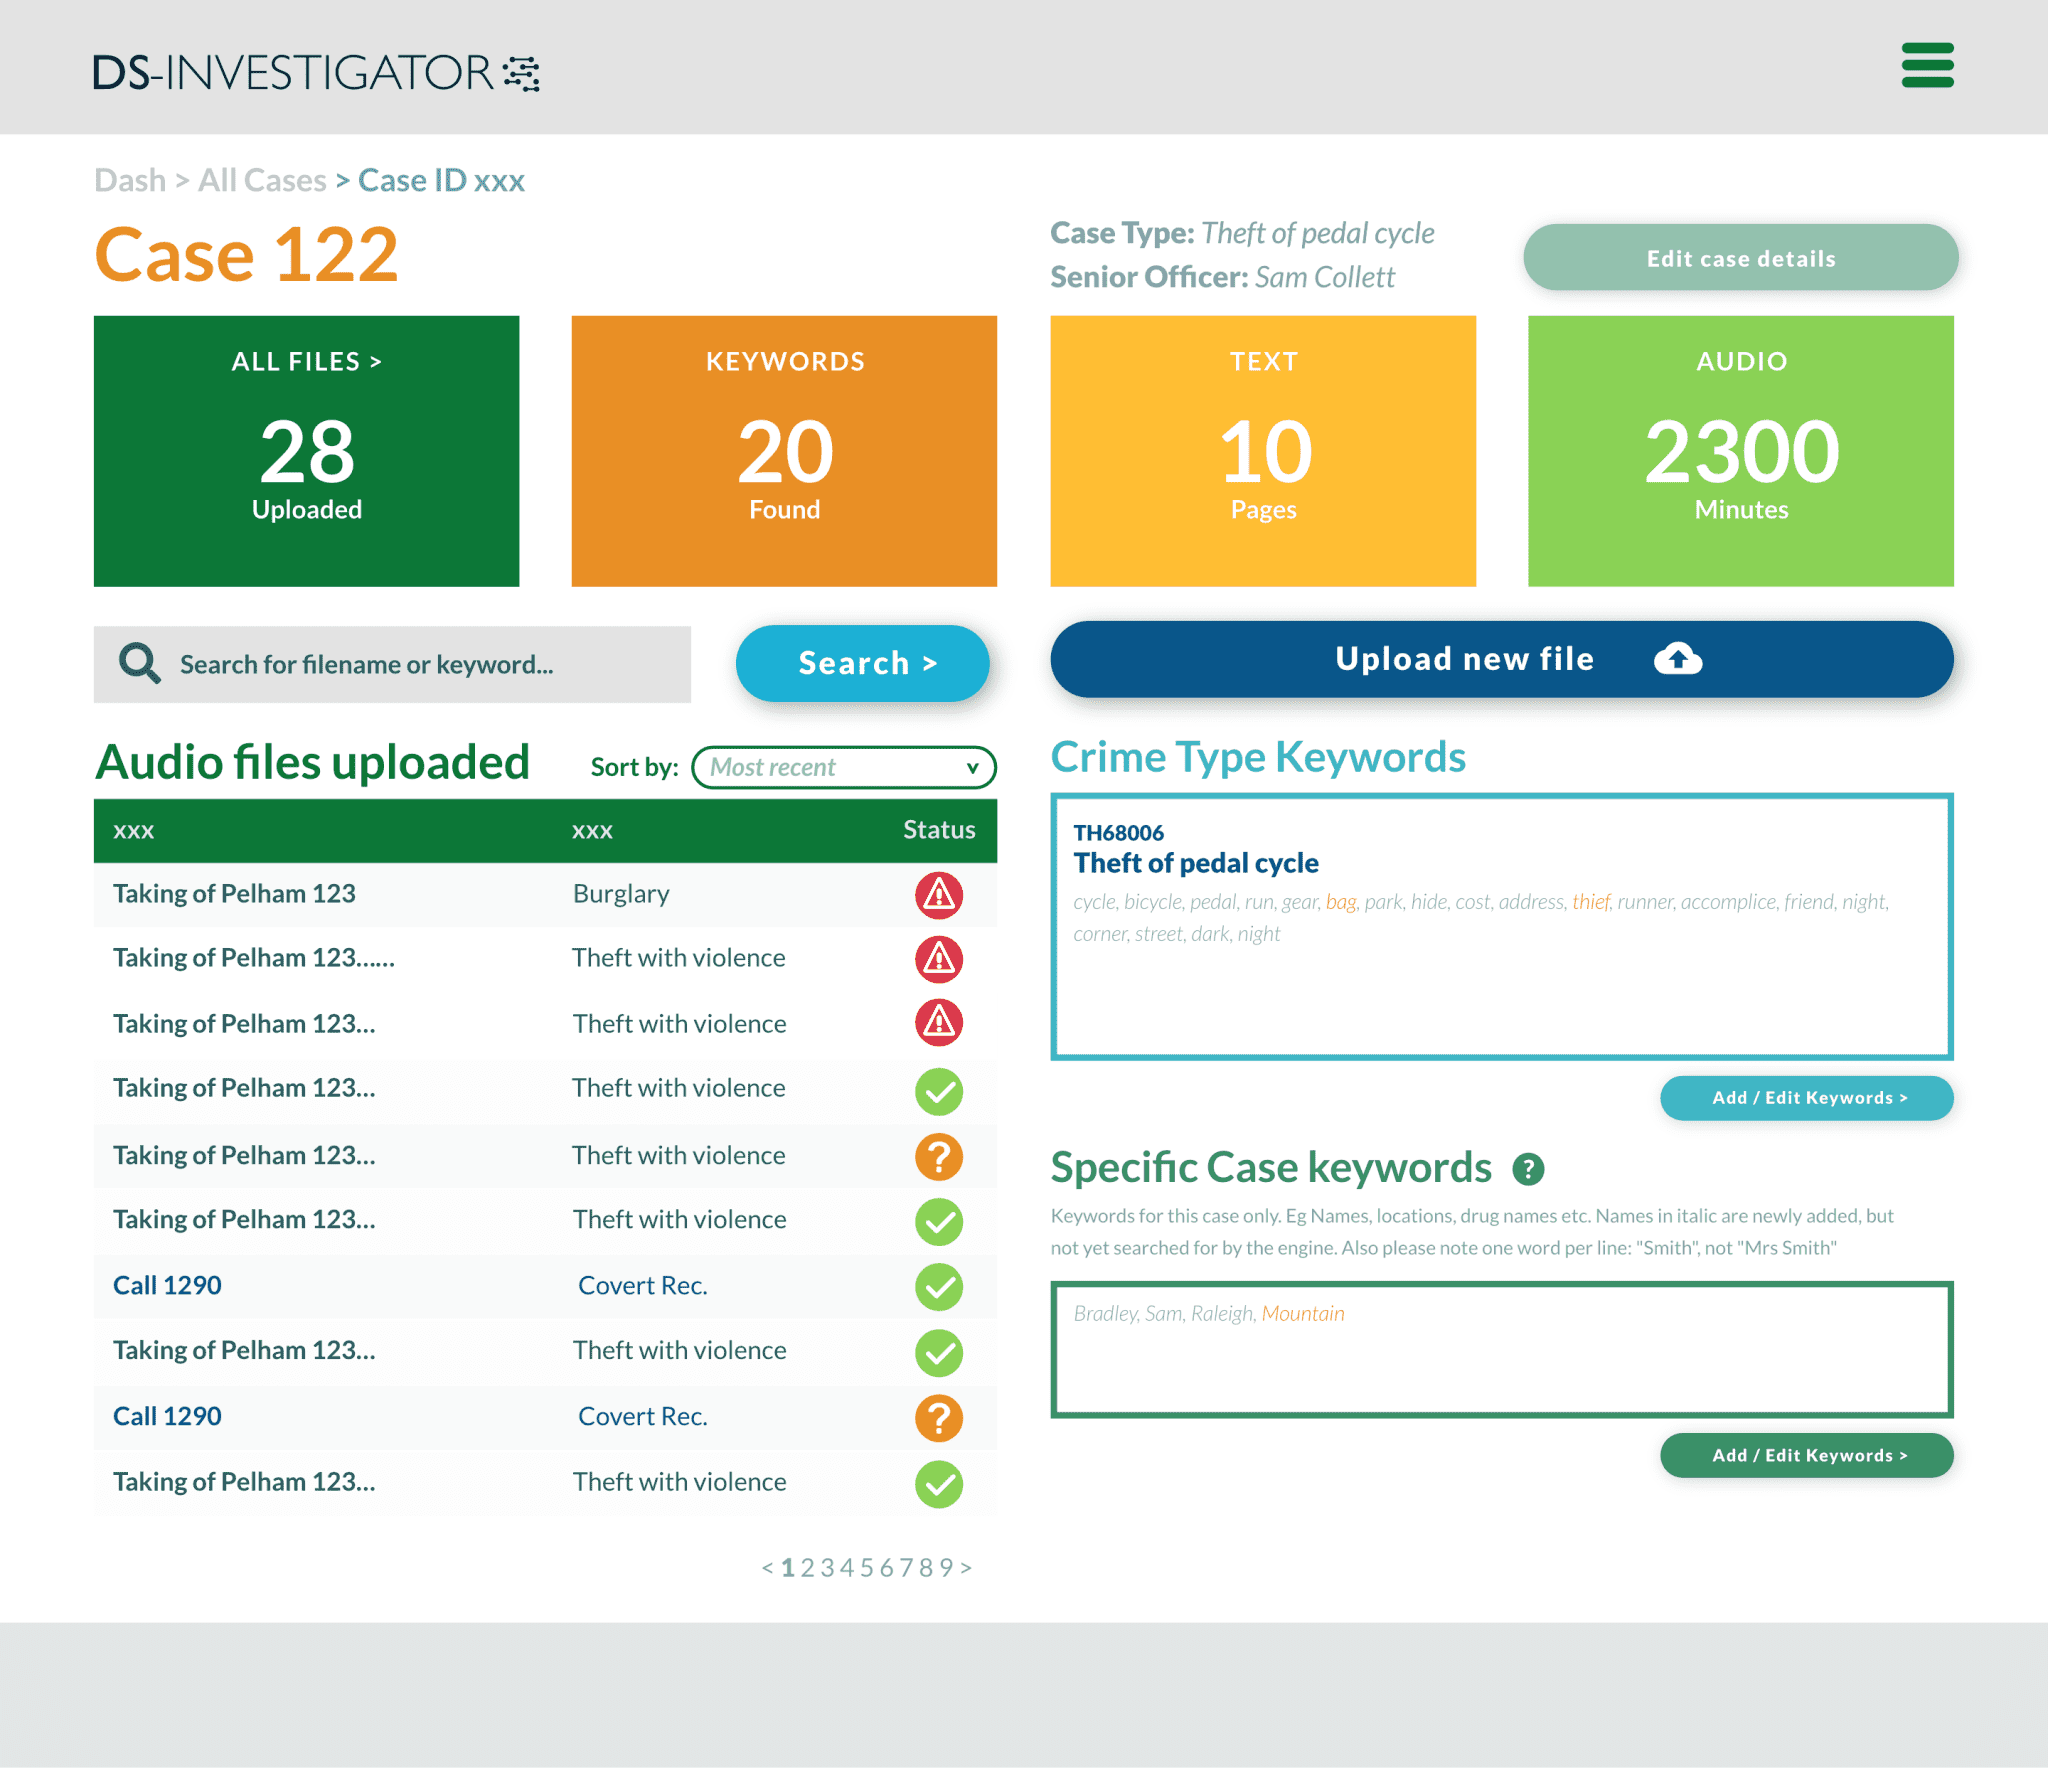The width and height of the screenshot is (2048, 1768).
Task: Click the red warning icon for Burglary row
Action: coord(939,895)
